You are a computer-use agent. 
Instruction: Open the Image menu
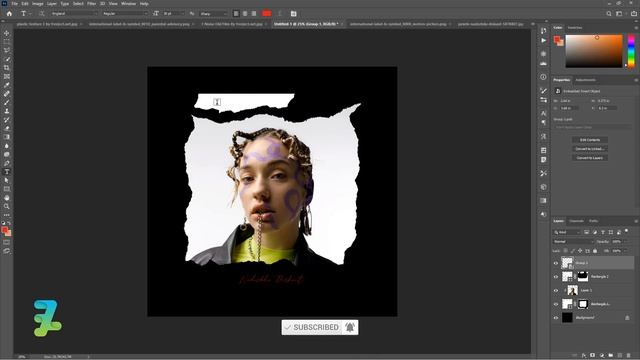pyautogui.click(x=38, y=4)
